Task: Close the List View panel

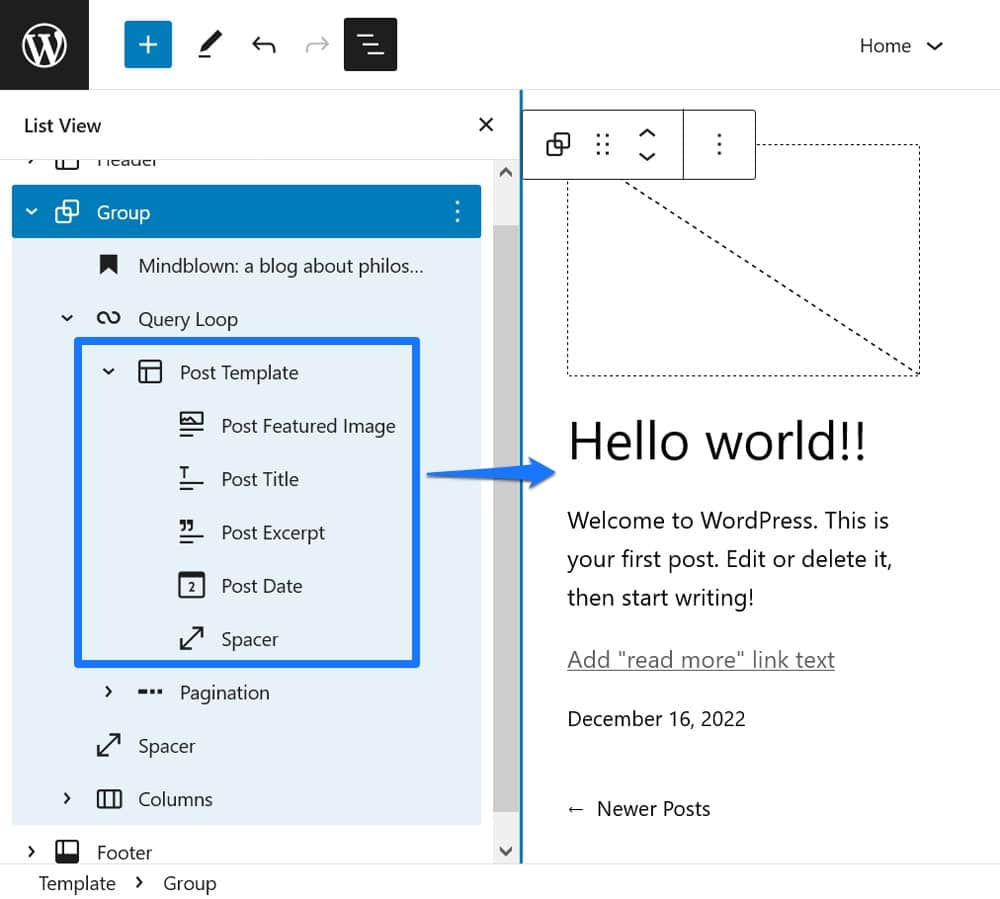Action: point(486,125)
